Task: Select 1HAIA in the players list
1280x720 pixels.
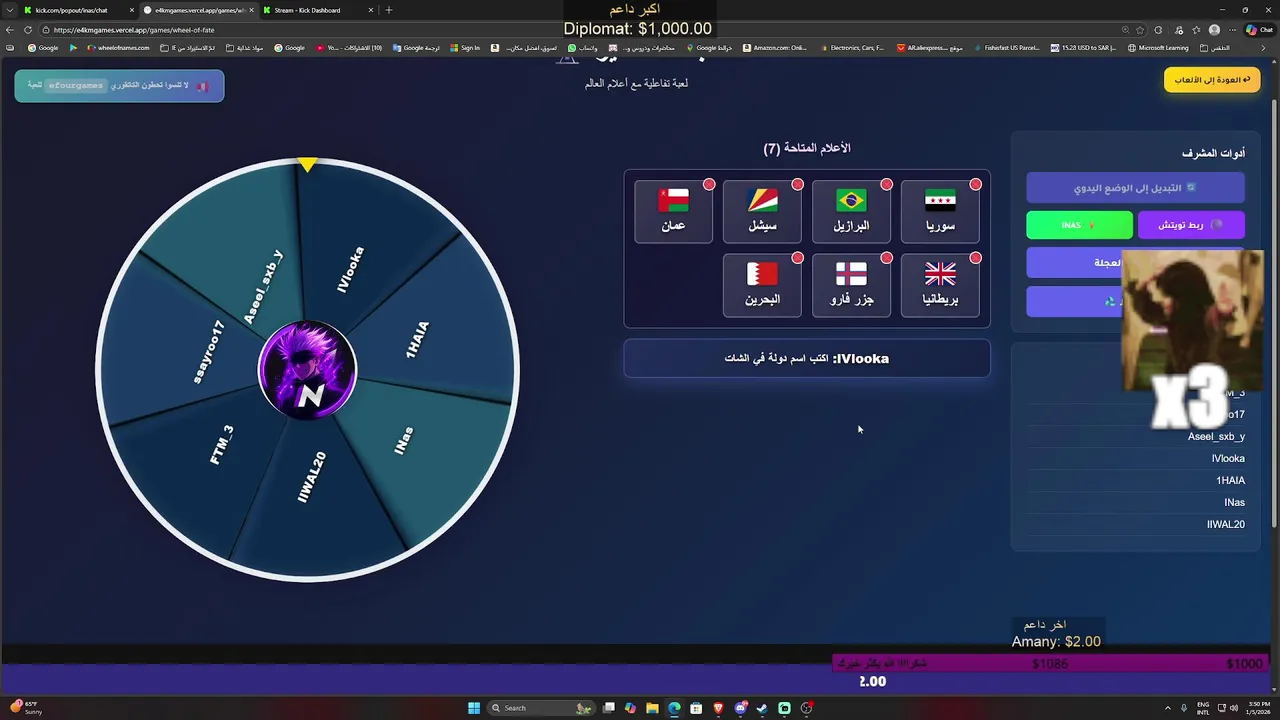Action: pos(1230,480)
